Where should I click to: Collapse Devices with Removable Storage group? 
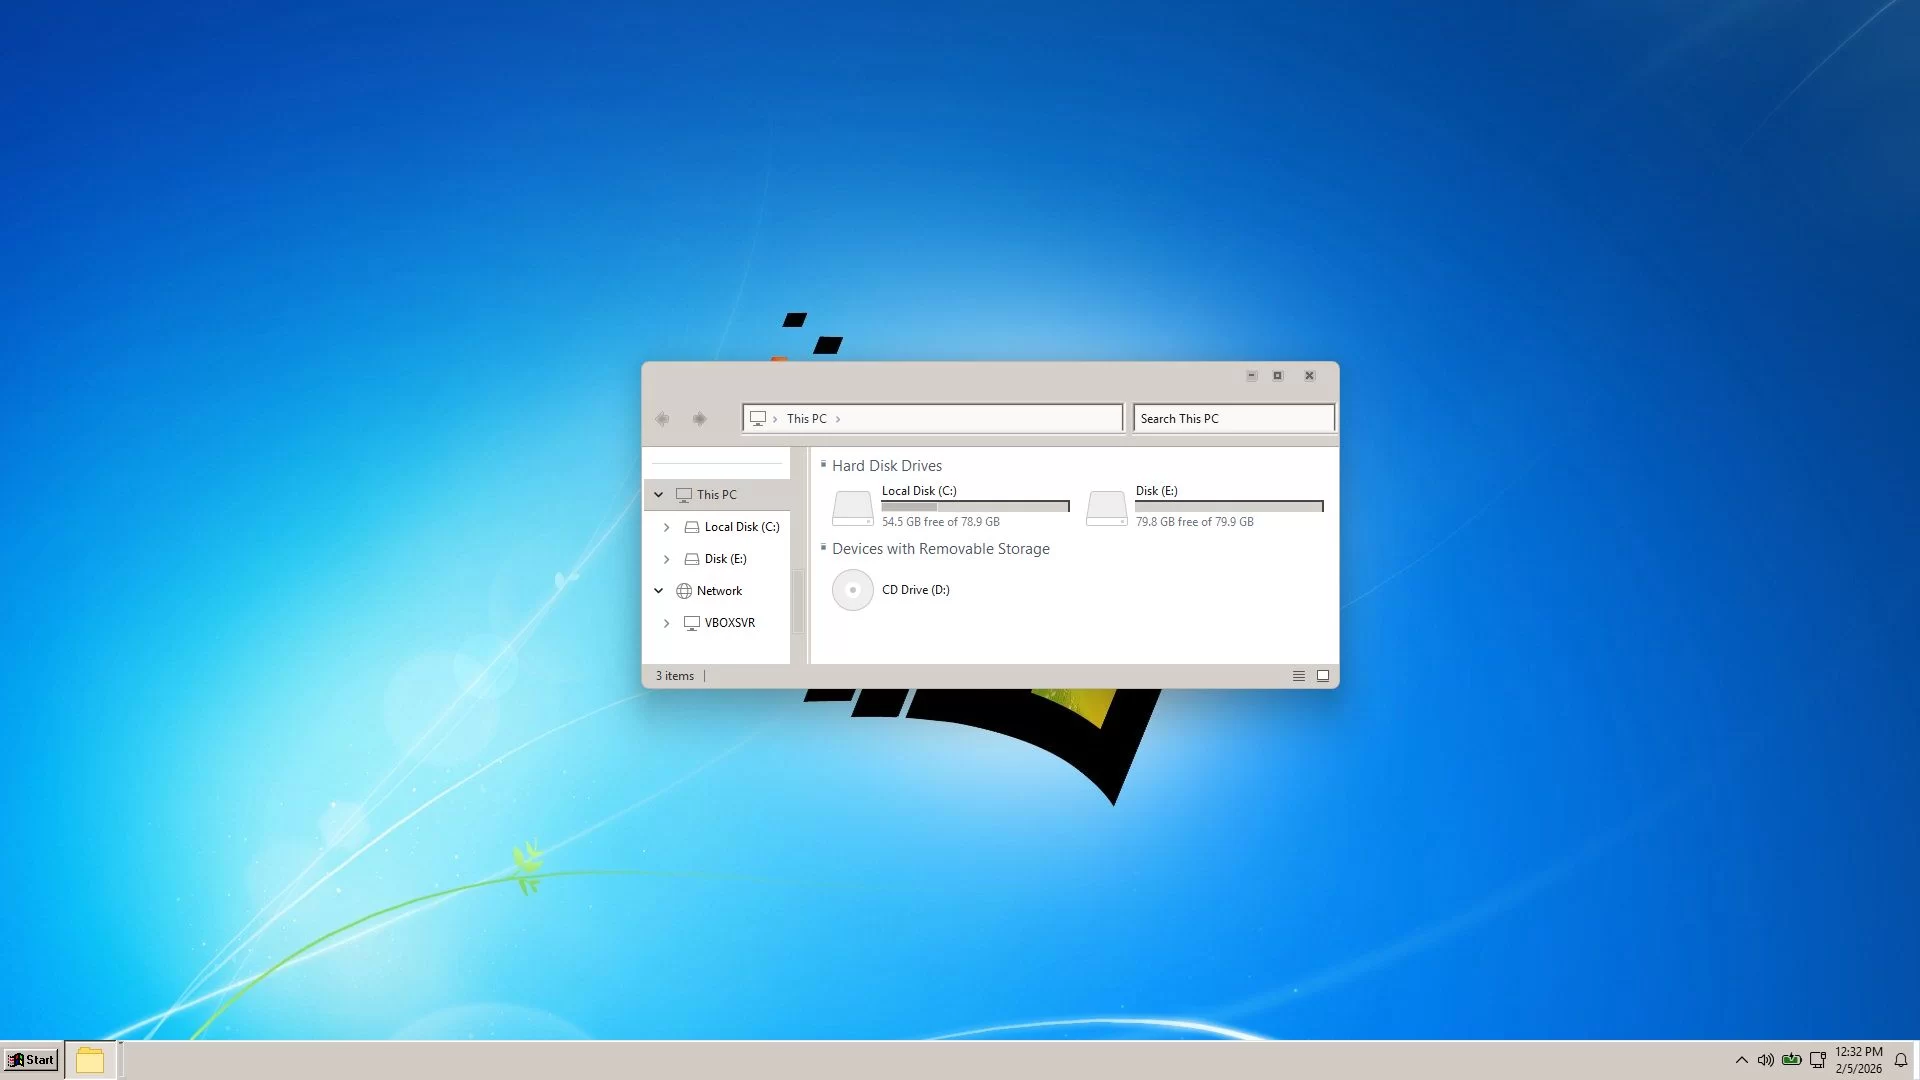click(x=824, y=547)
